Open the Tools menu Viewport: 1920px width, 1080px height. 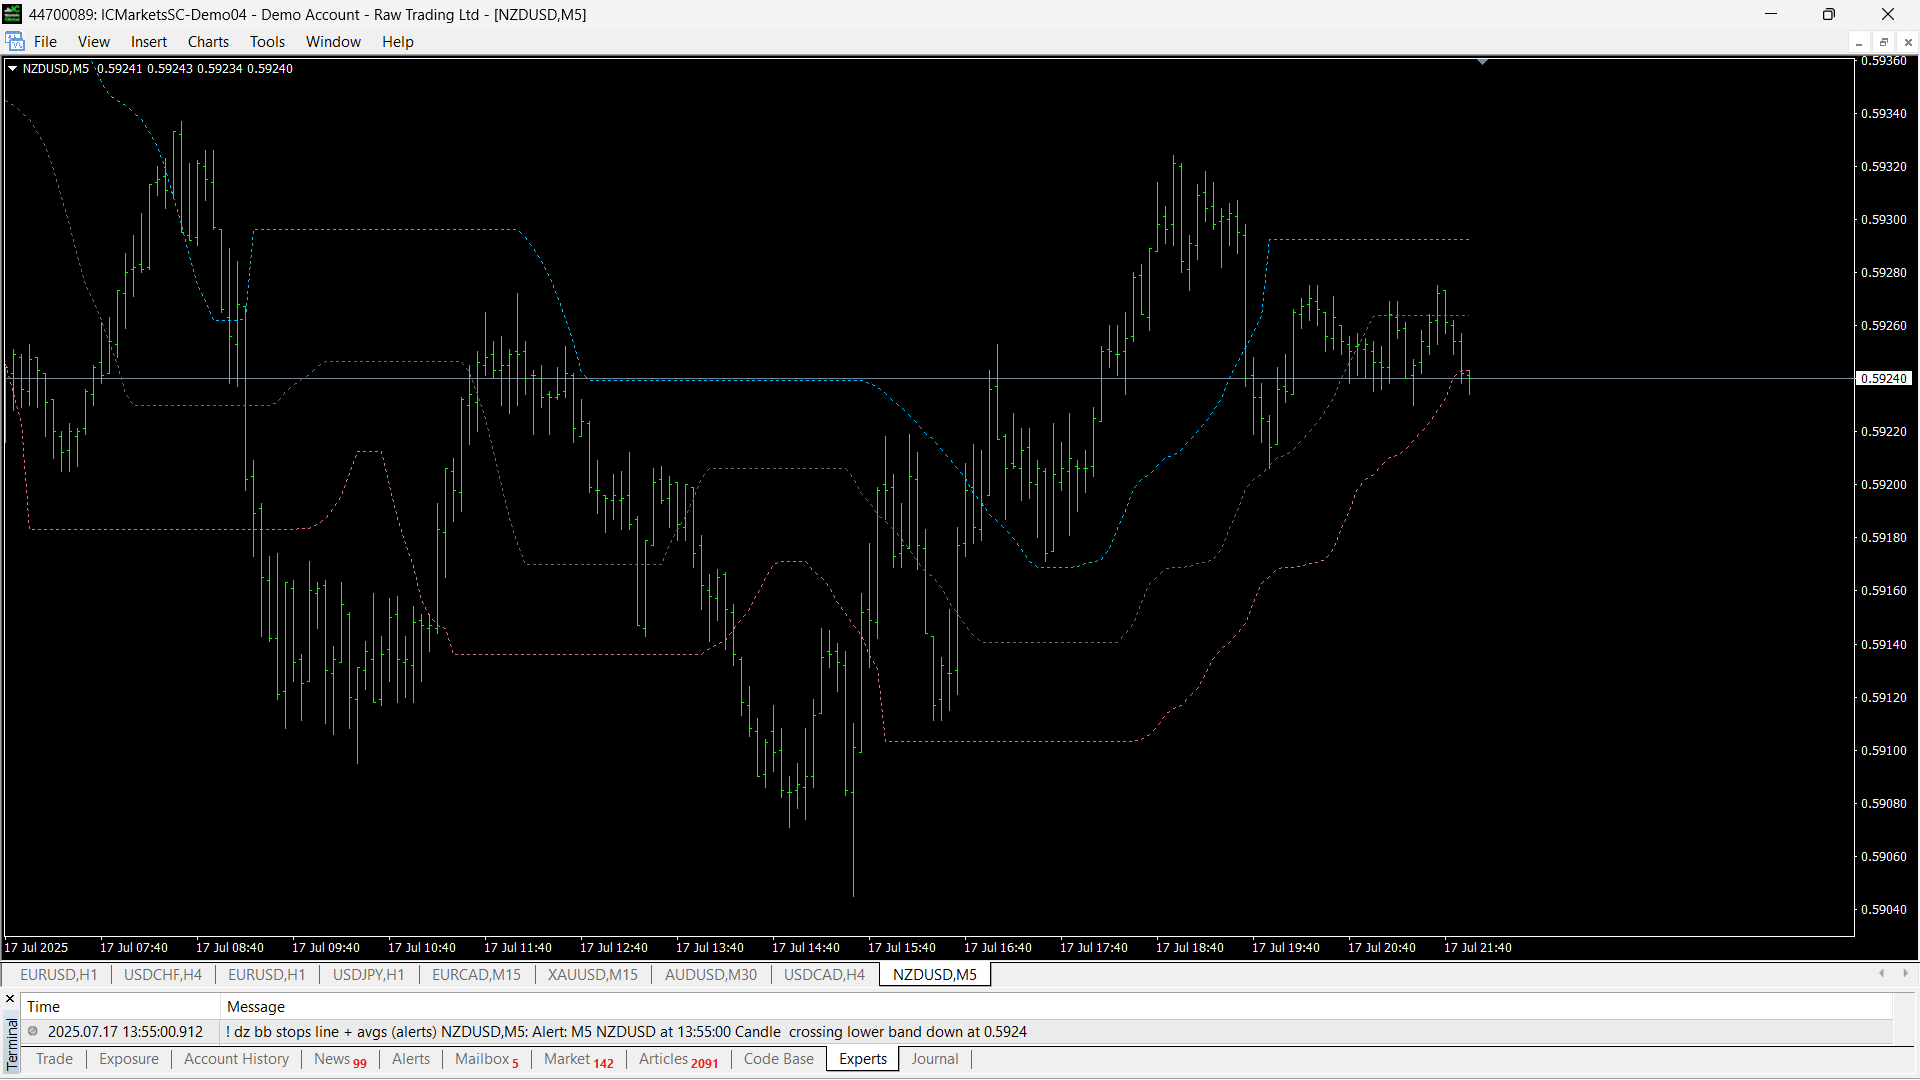pos(267,42)
